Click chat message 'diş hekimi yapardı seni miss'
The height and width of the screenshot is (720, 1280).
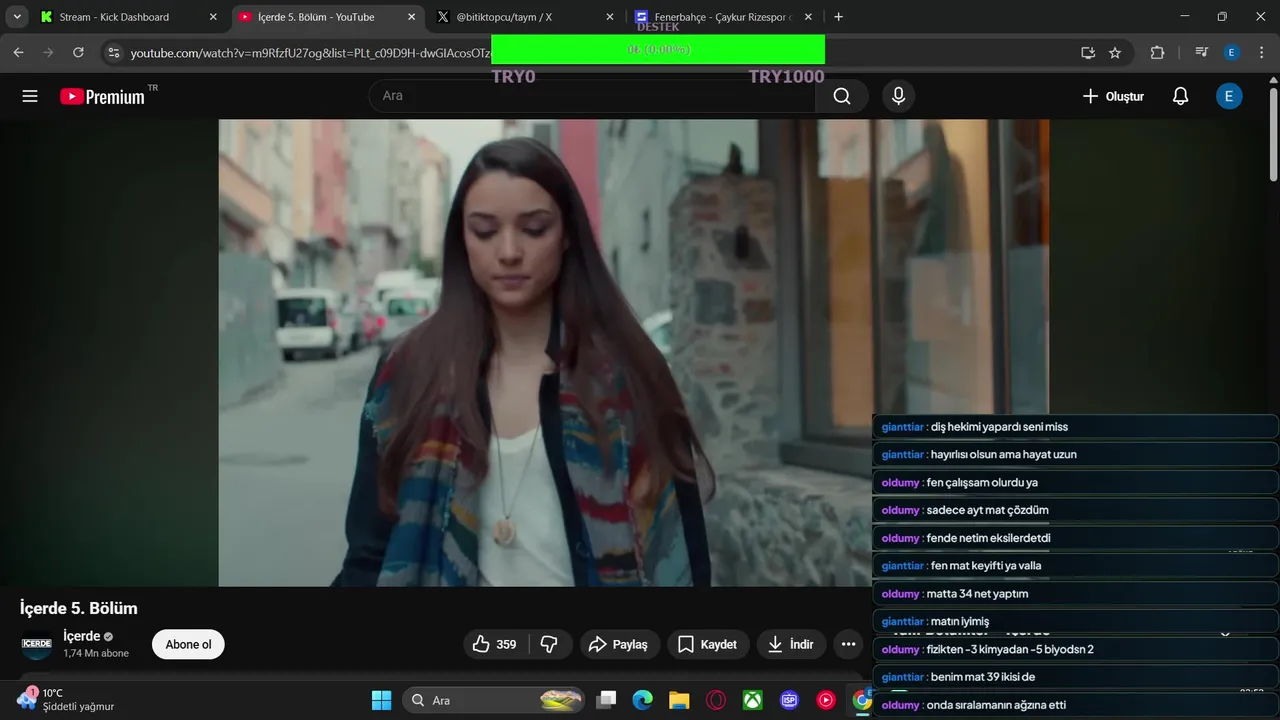[x=999, y=427]
